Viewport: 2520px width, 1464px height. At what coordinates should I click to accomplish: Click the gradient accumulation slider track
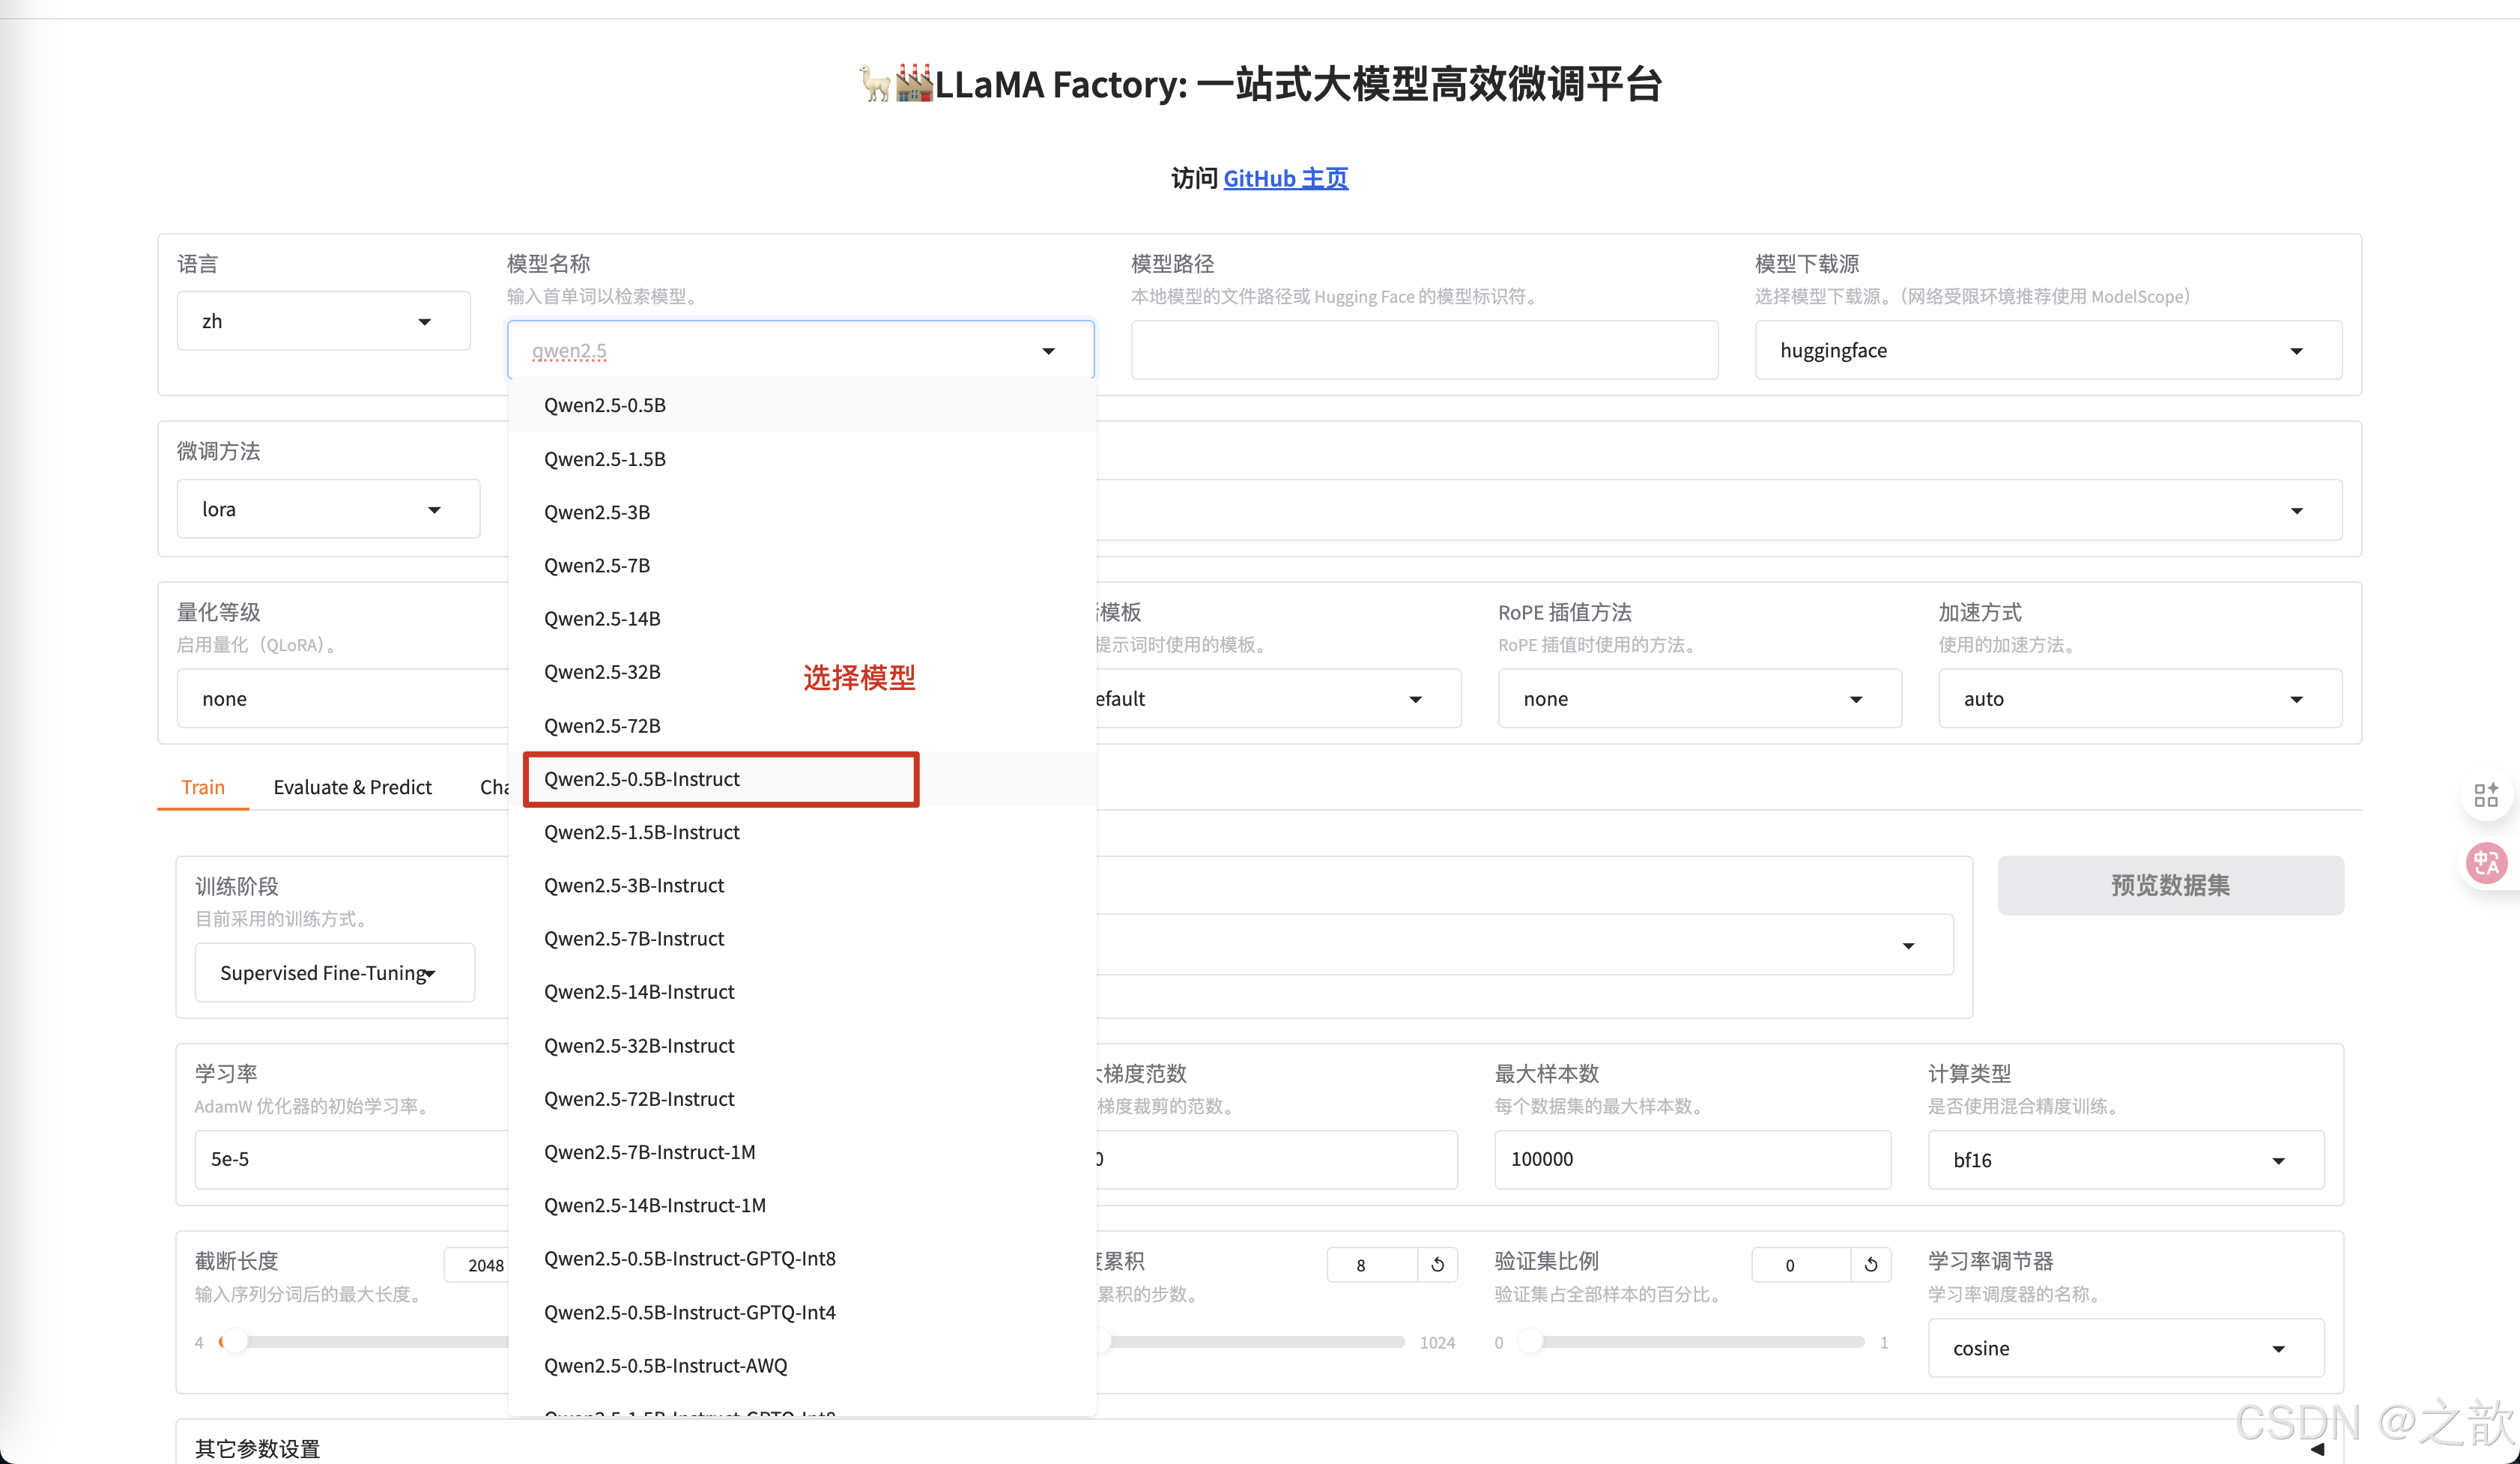pyautogui.click(x=1255, y=1342)
